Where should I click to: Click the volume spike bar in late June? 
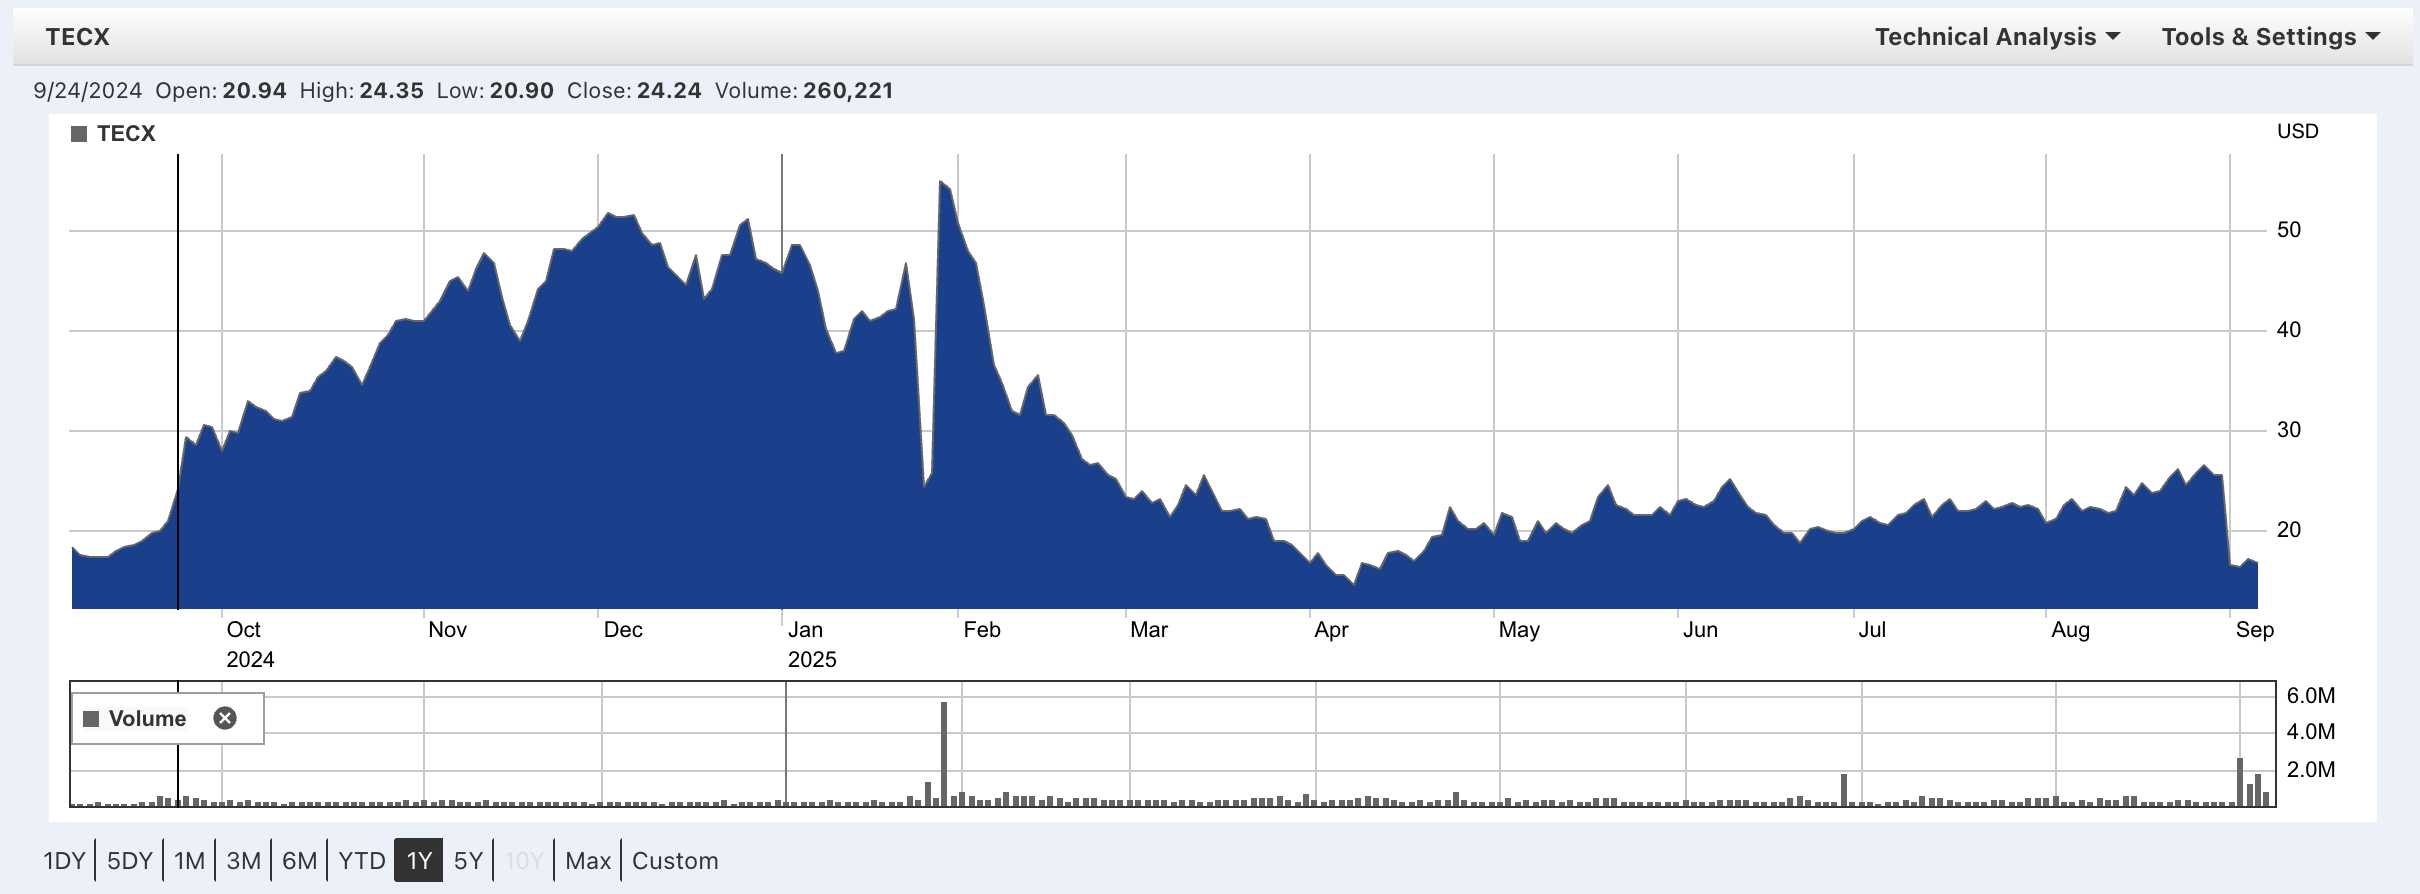tap(1843, 790)
